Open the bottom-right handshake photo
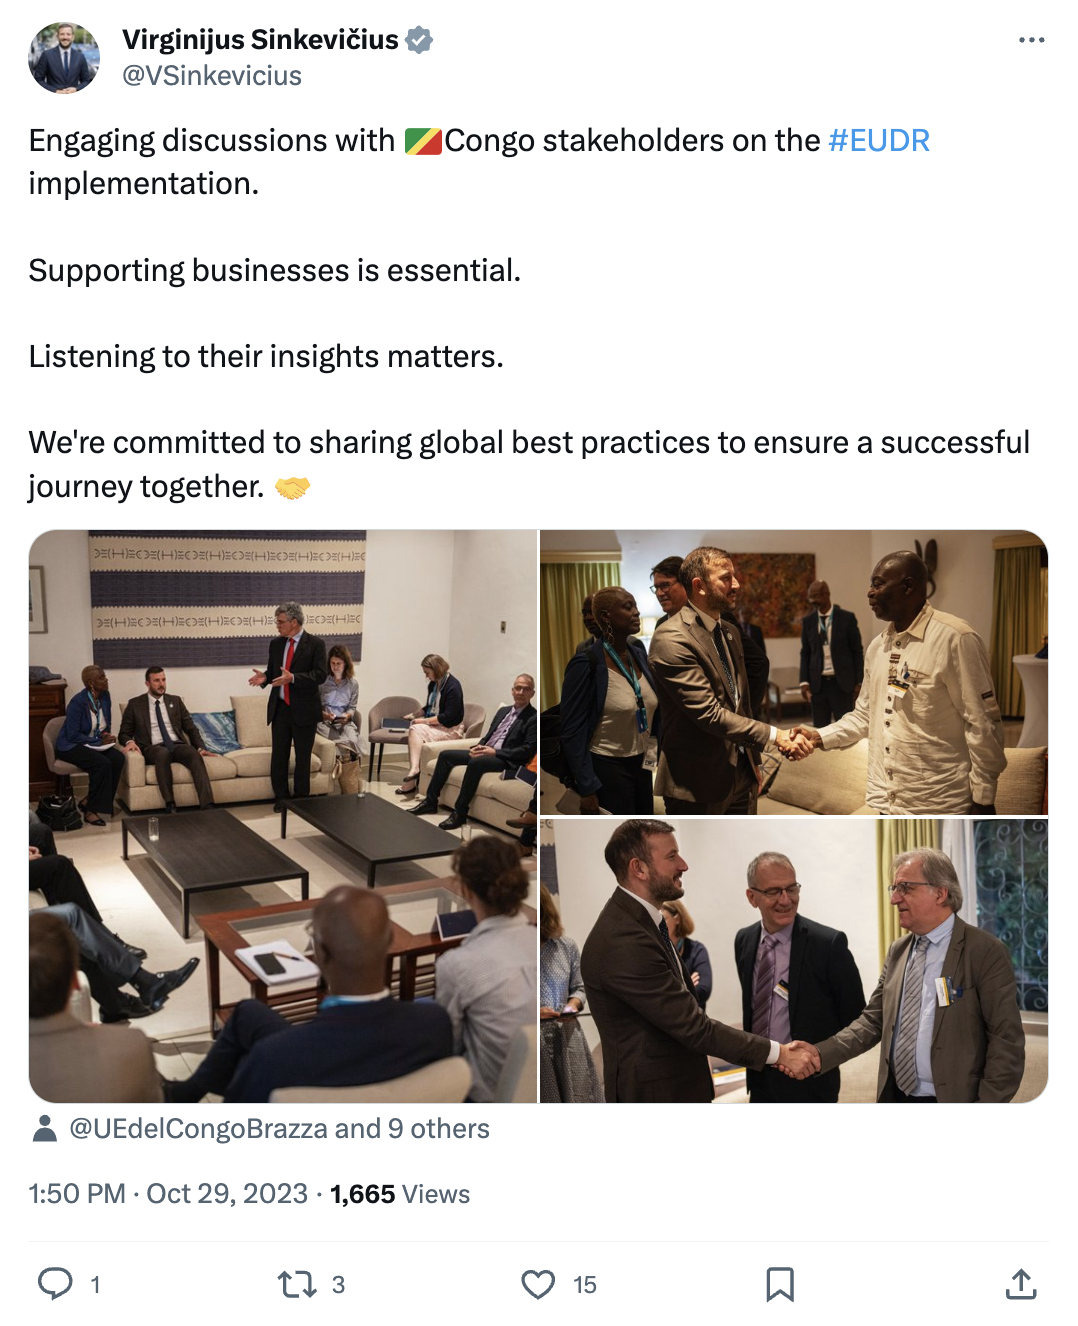 coord(794,961)
